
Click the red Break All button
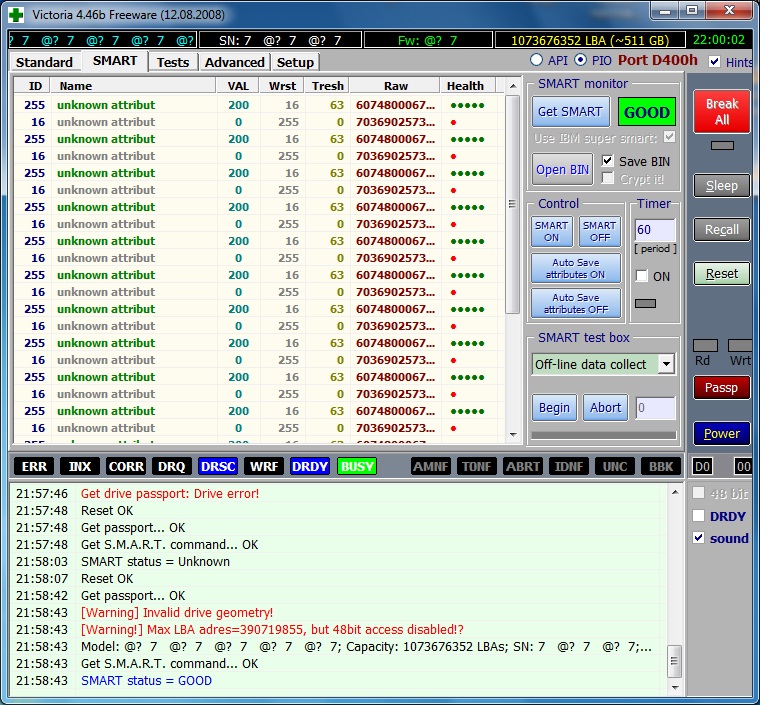coord(722,112)
